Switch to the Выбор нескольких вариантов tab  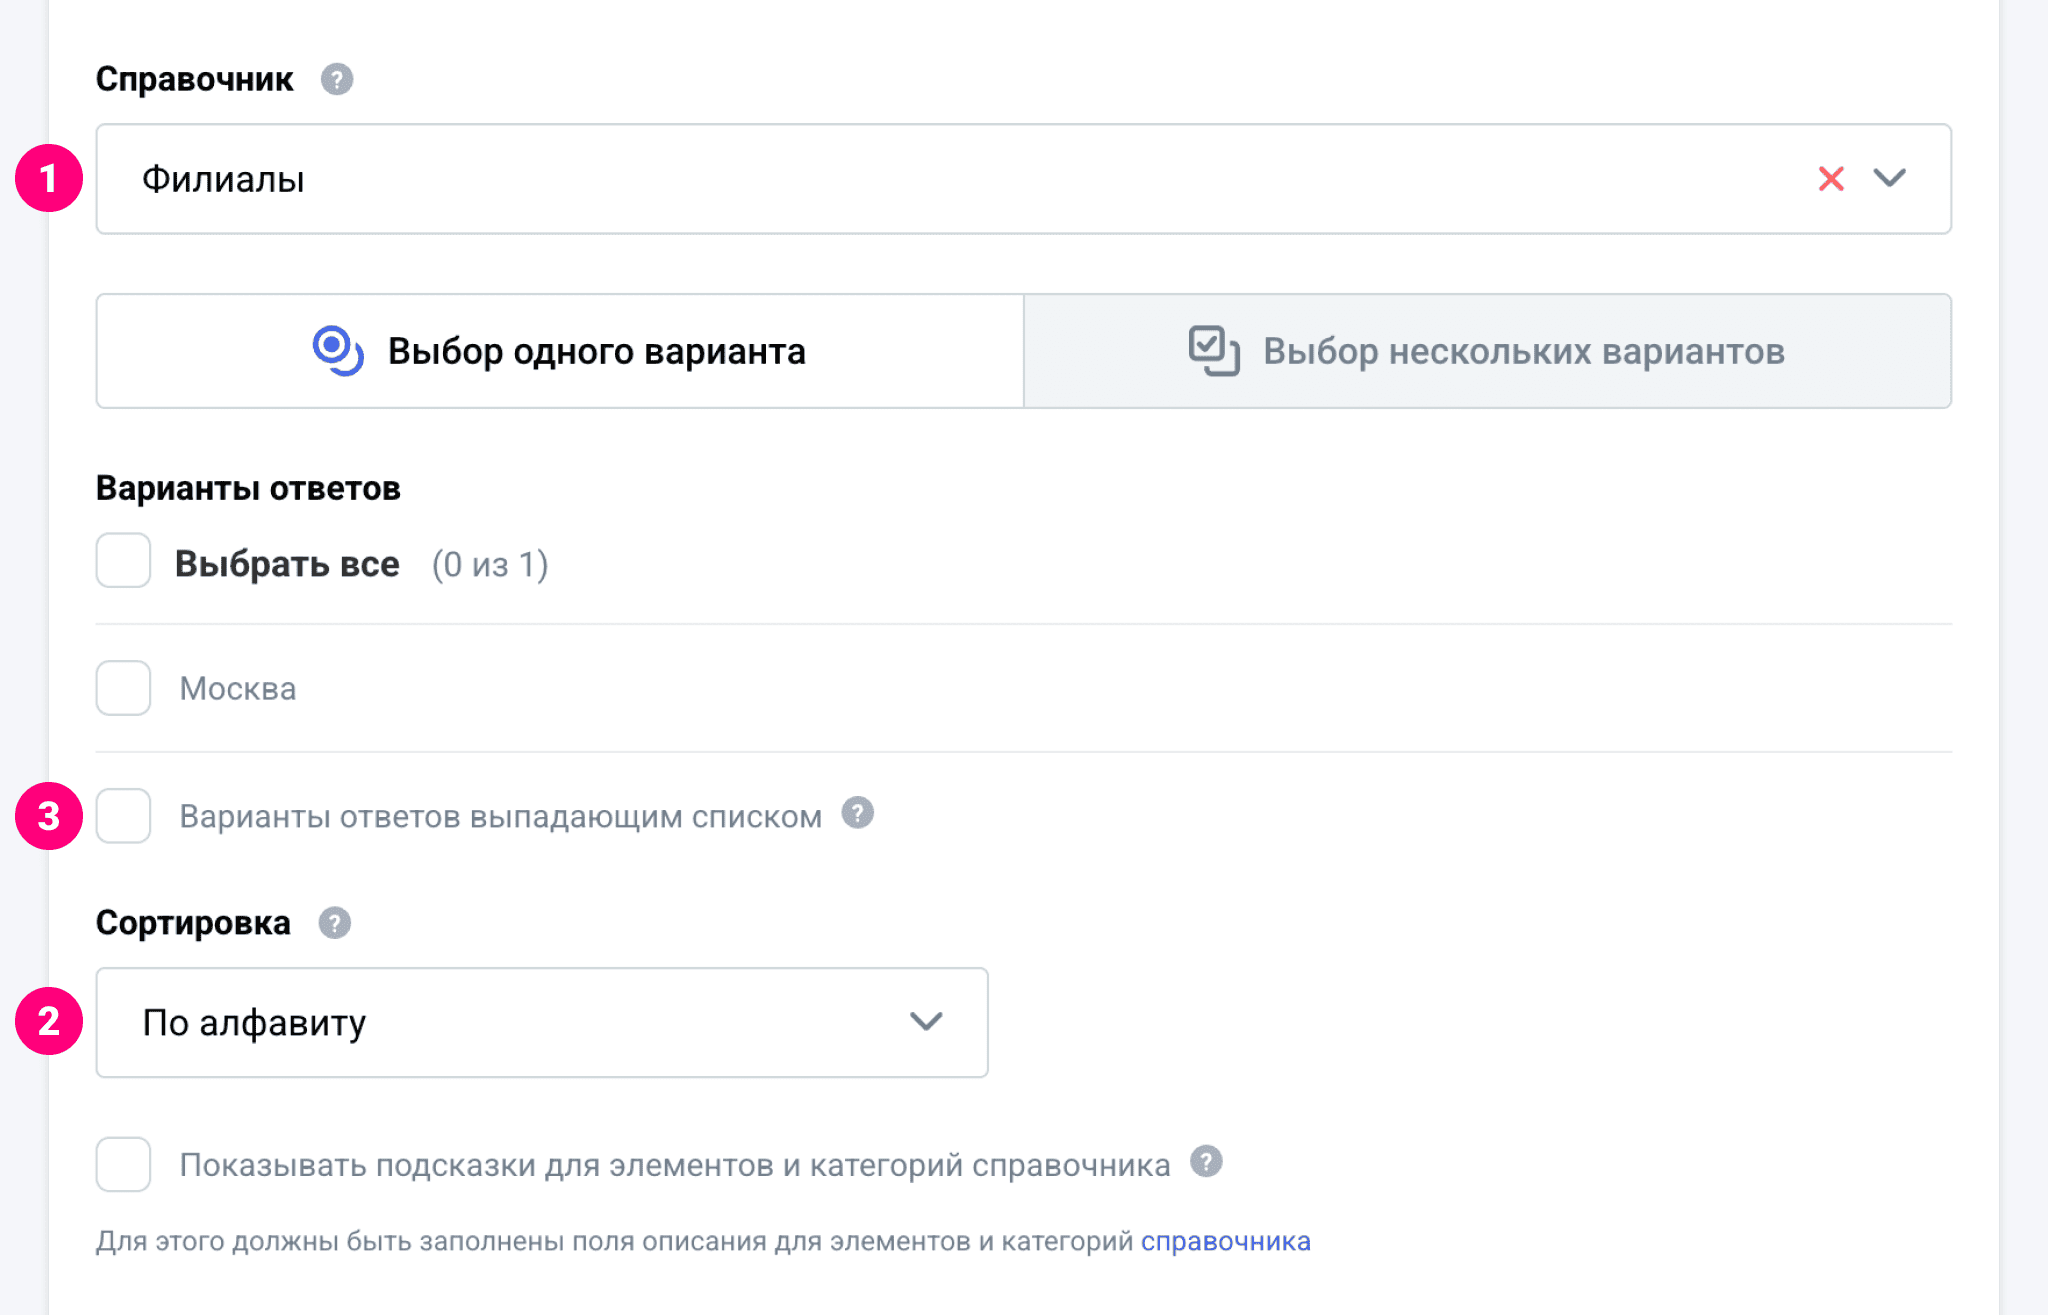[x=1523, y=351]
